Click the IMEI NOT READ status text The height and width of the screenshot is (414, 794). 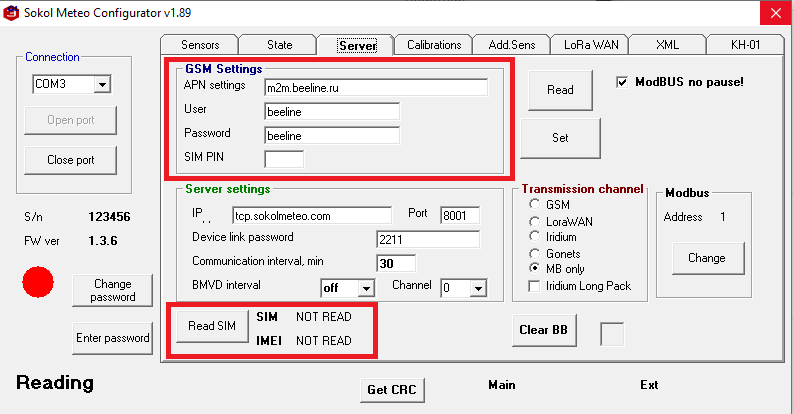[324, 341]
